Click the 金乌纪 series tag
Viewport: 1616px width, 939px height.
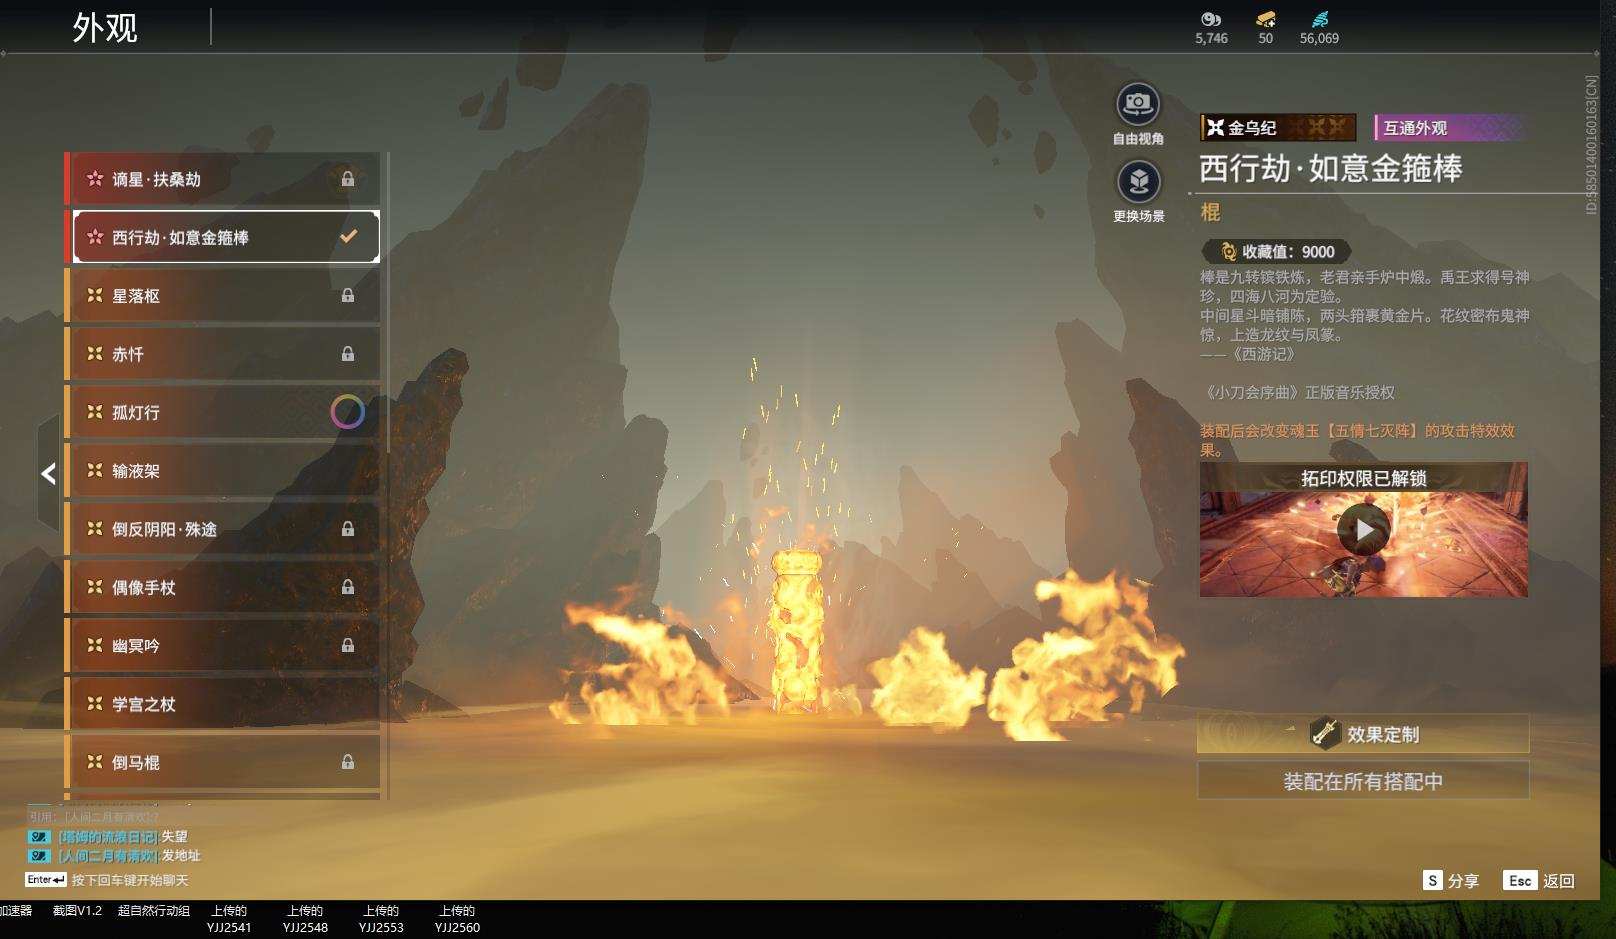tap(1278, 127)
